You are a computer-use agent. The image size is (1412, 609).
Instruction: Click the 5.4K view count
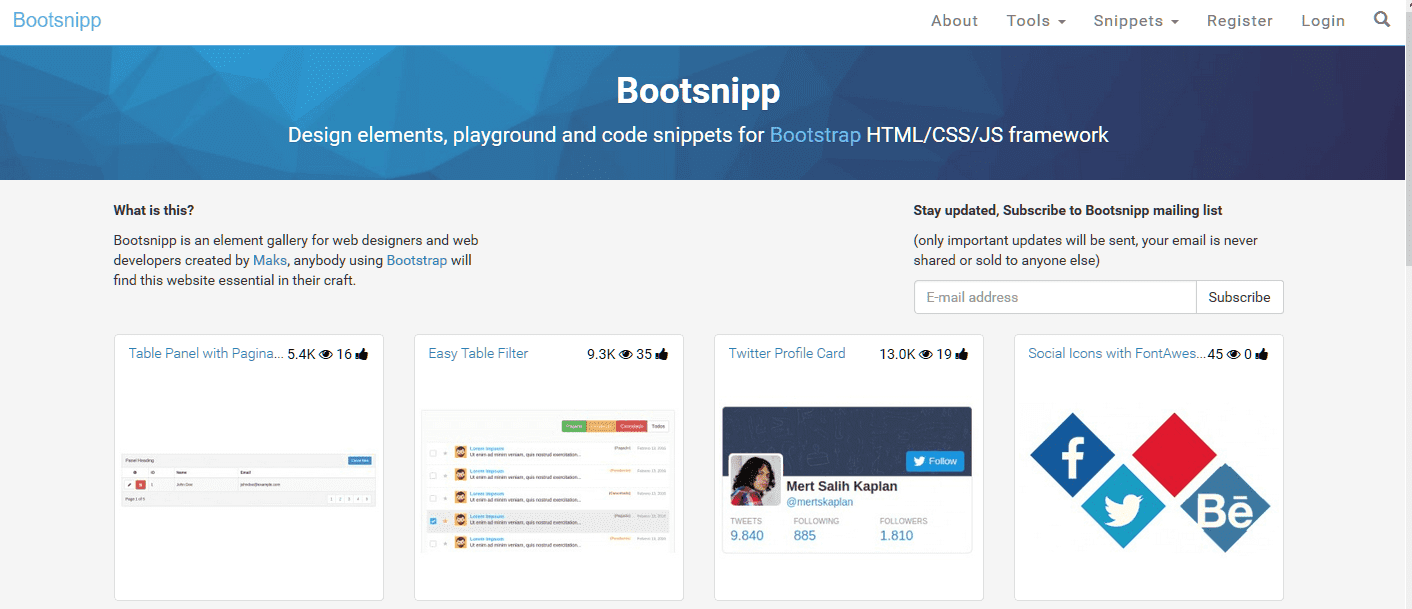click(x=301, y=354)
